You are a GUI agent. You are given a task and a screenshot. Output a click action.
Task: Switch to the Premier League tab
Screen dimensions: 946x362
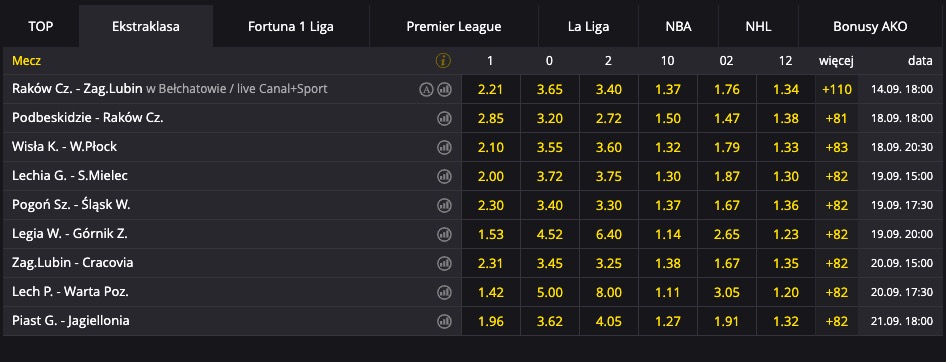(454, 27)
